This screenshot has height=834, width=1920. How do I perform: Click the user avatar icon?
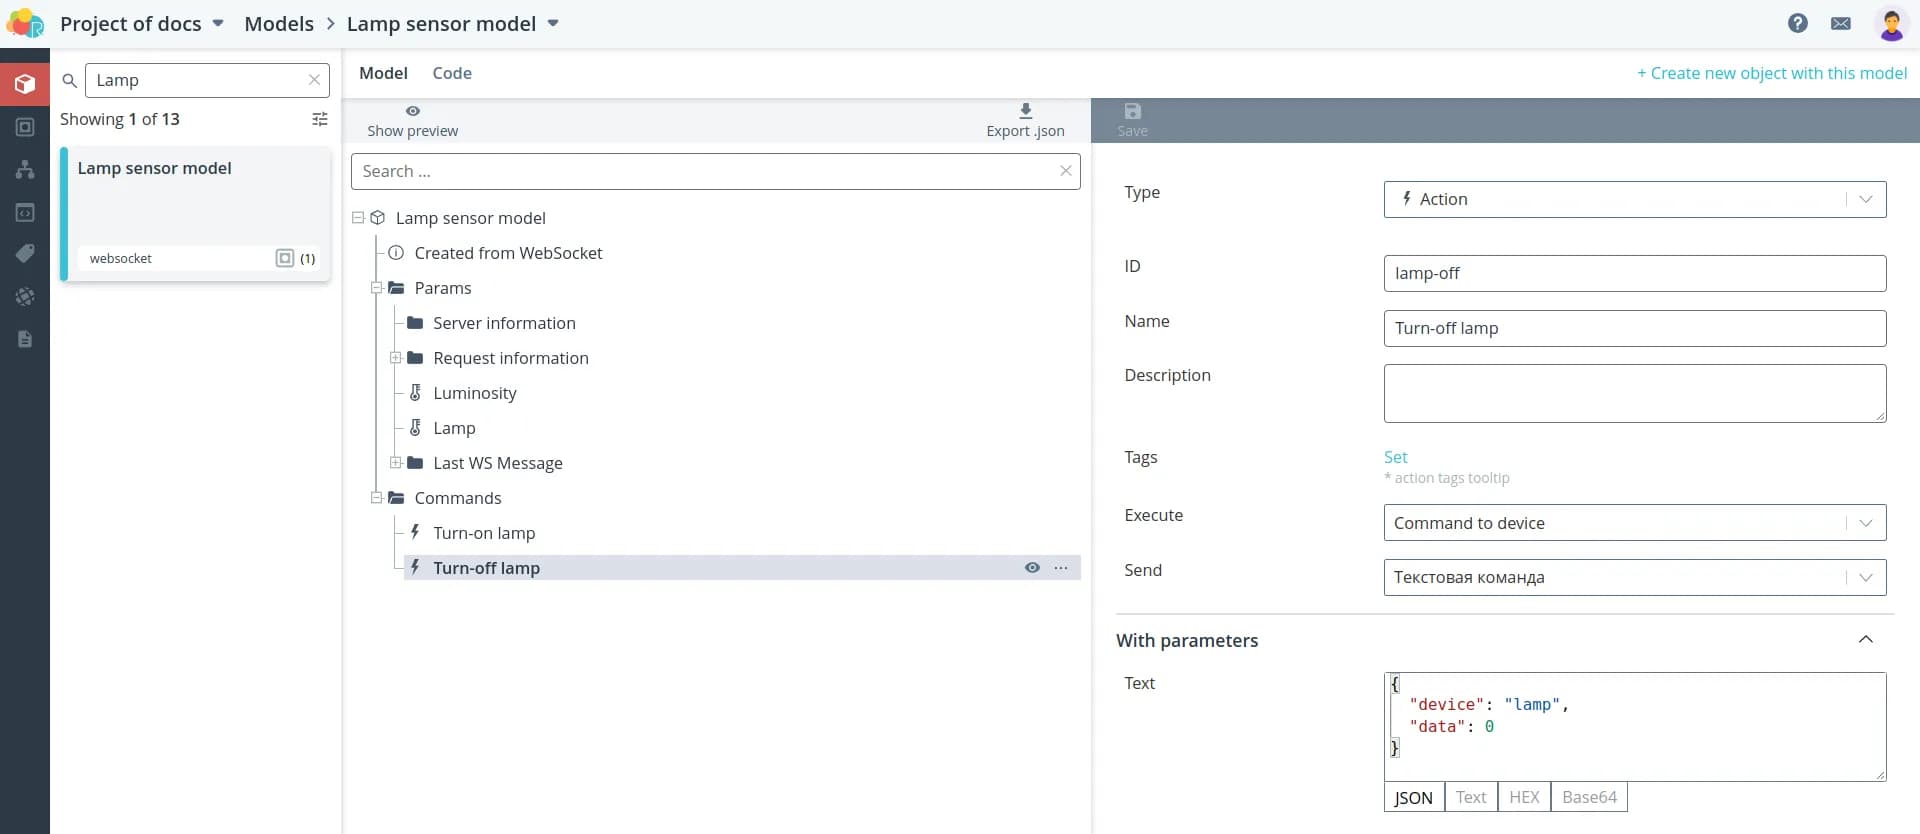[1890, 24]
